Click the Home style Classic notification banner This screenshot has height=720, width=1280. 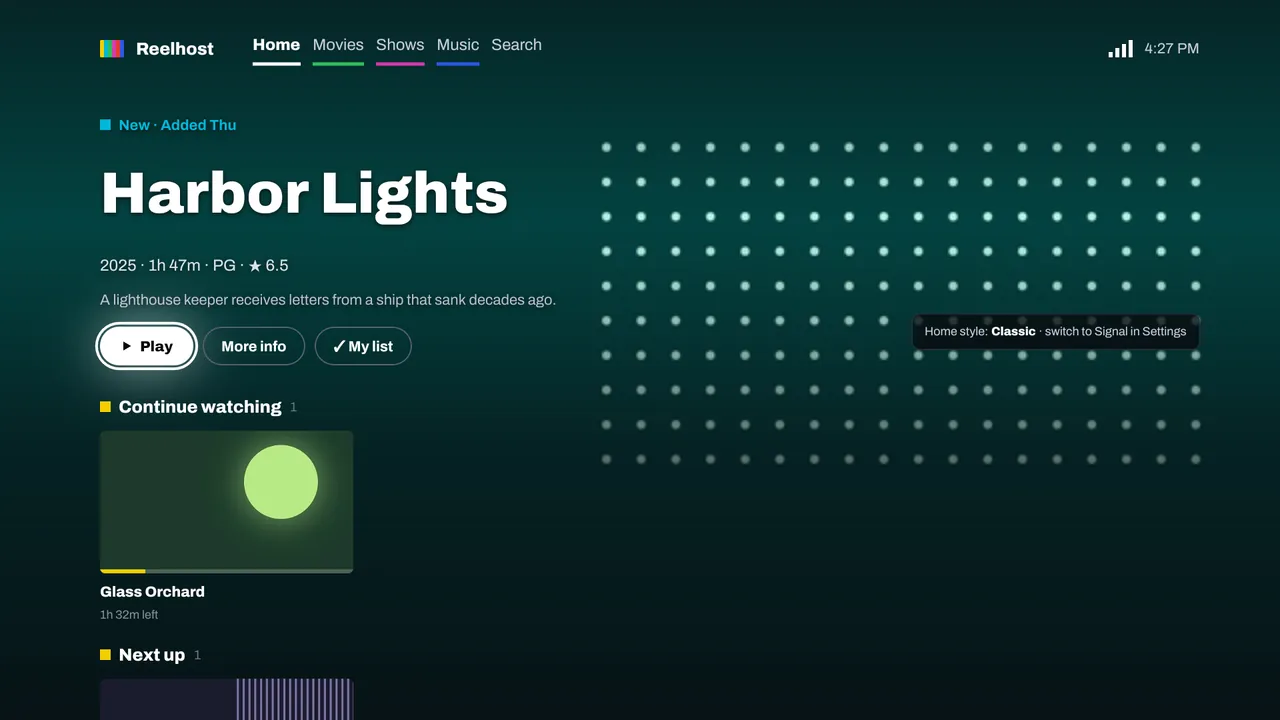pos(1055,331)
